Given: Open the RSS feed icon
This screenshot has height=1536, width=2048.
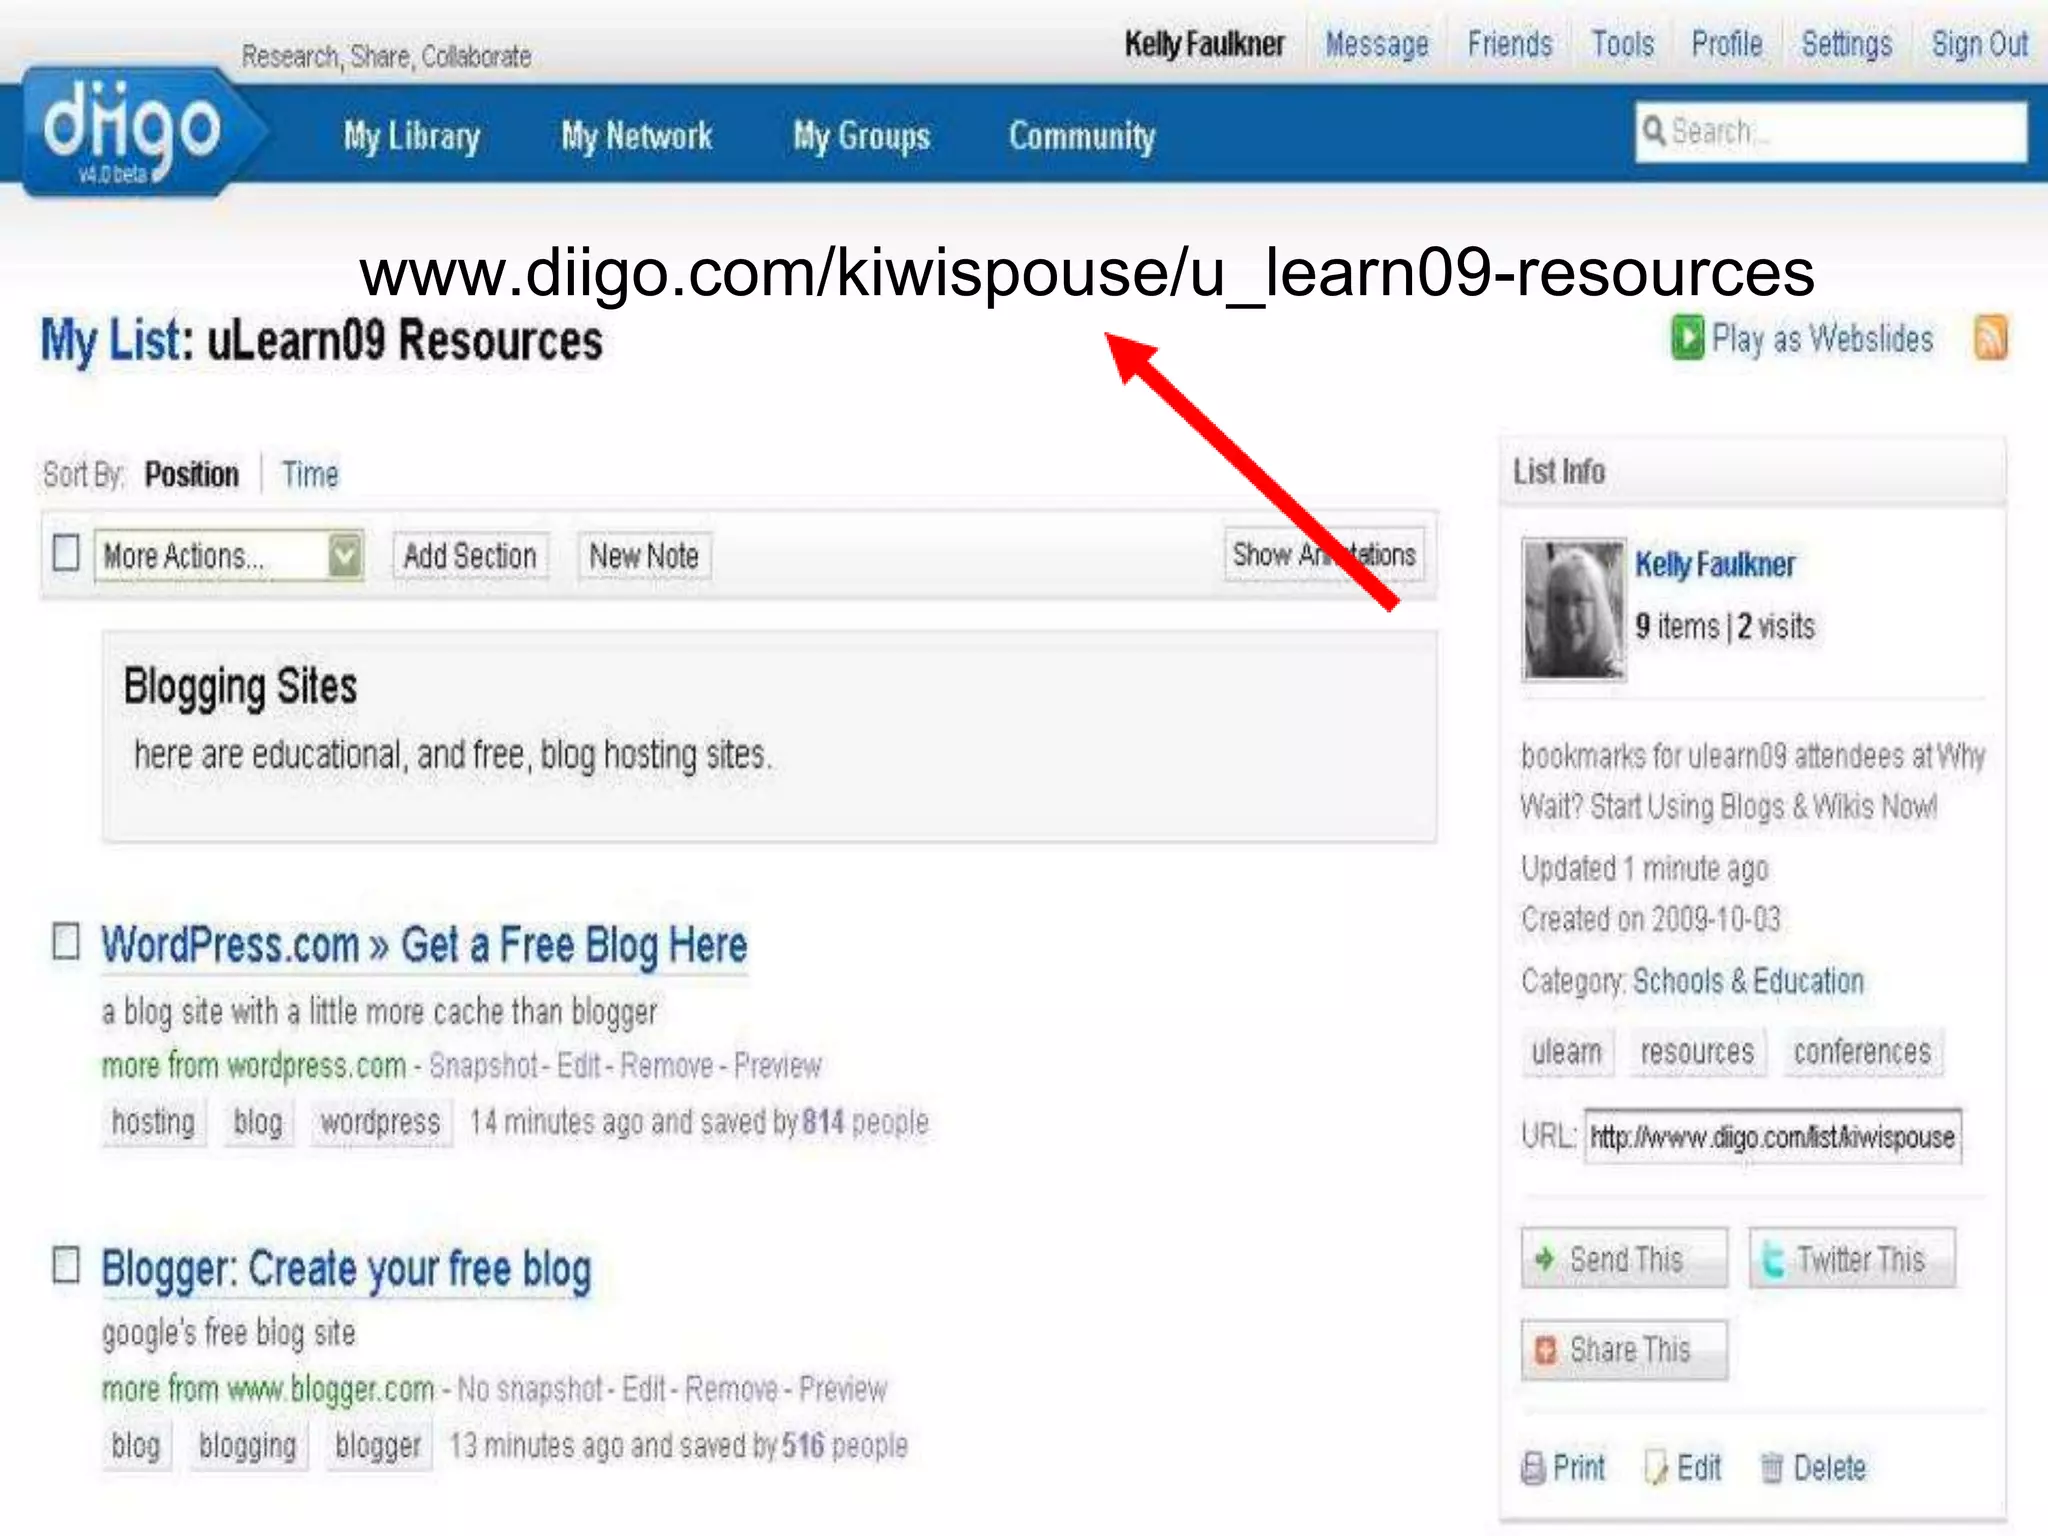Looking at the screenshot, I should coord(1990,338).
